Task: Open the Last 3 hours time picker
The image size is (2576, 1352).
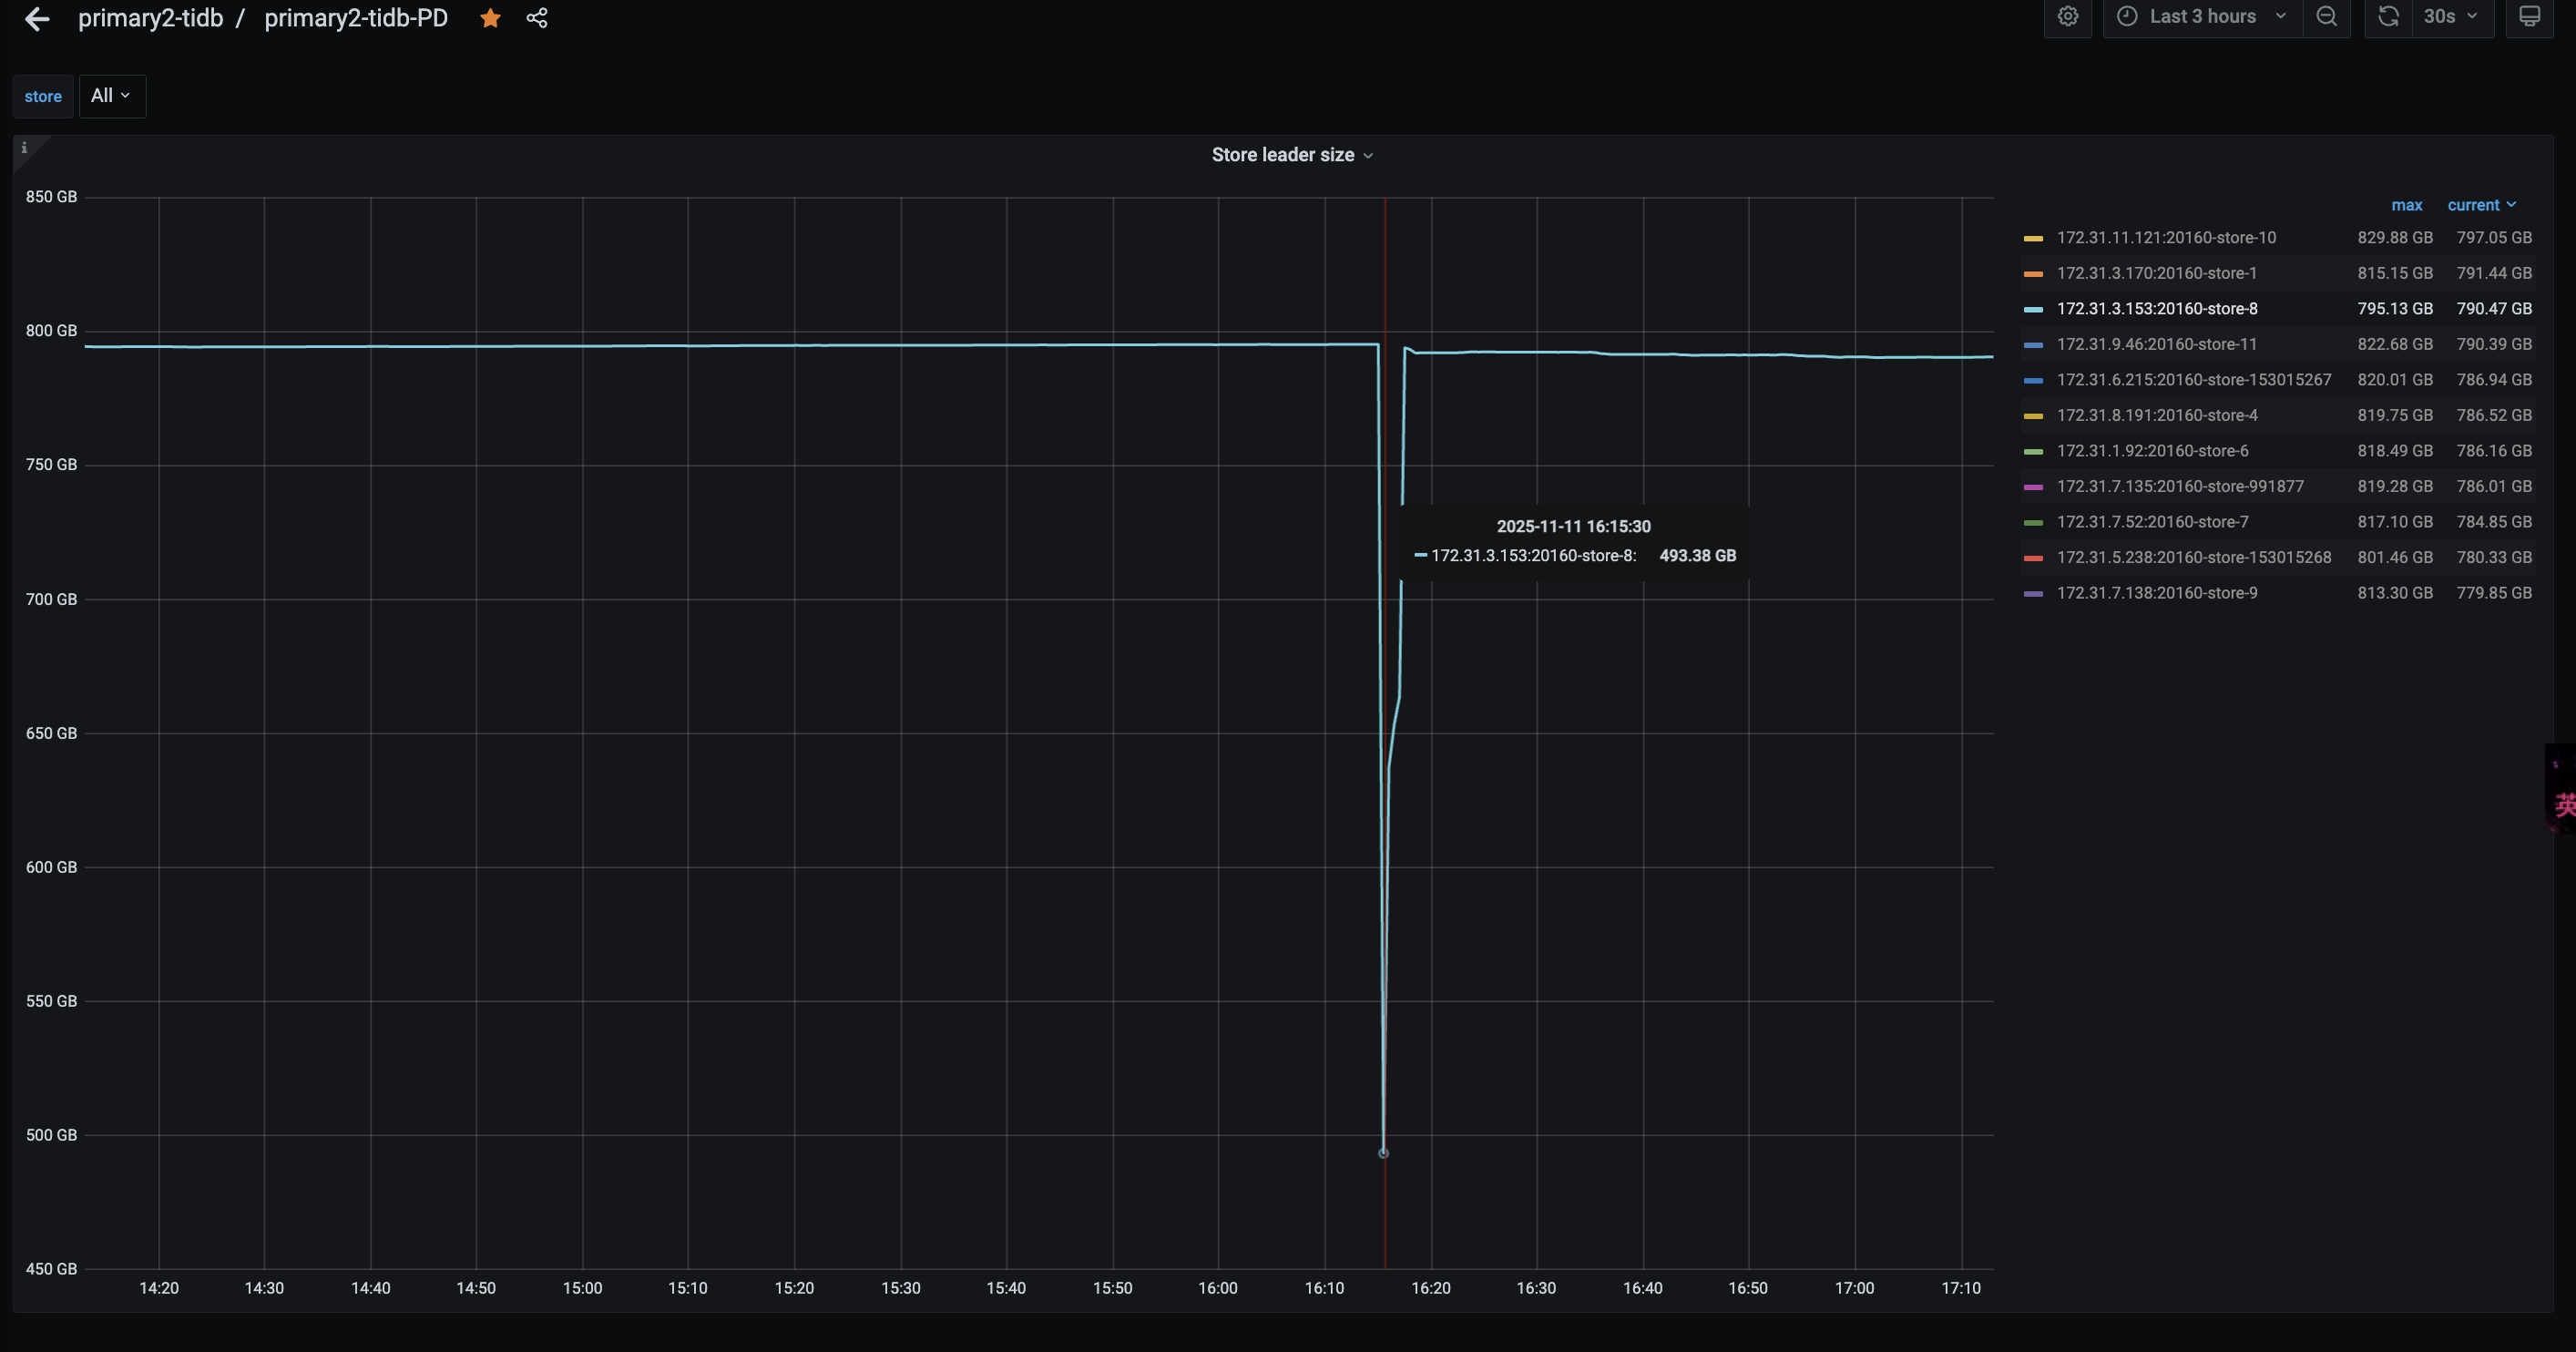Action: tap(2202, 17)
